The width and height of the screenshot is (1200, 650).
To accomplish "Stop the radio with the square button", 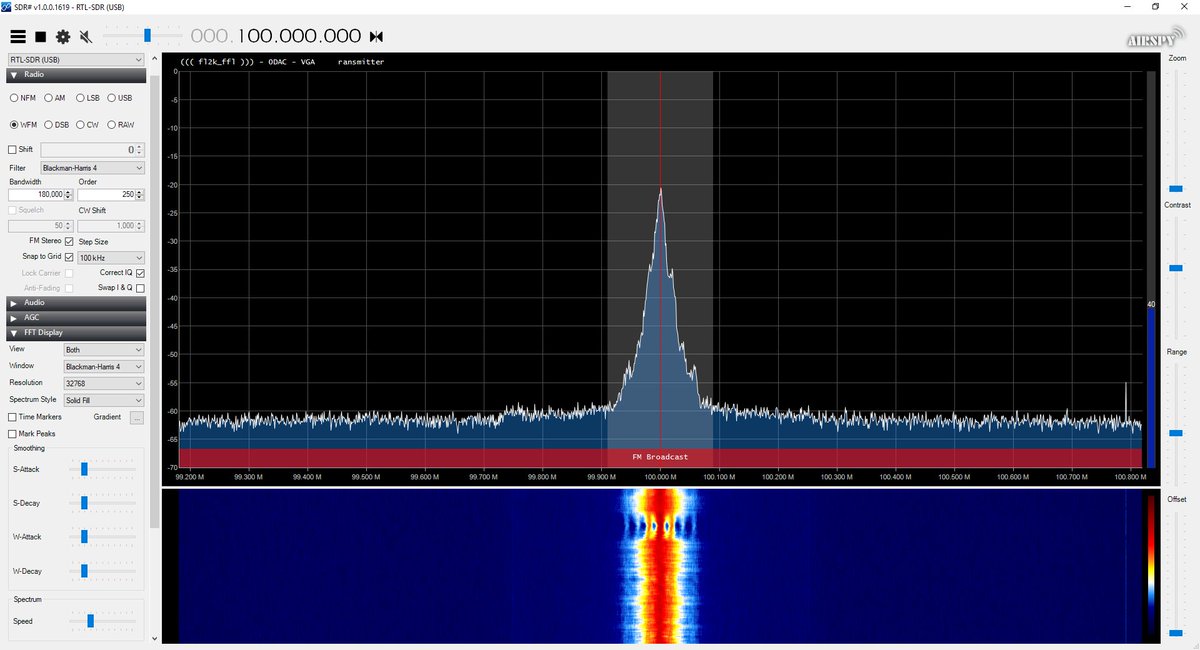I will pyautogui.click(x=41, y=37).
